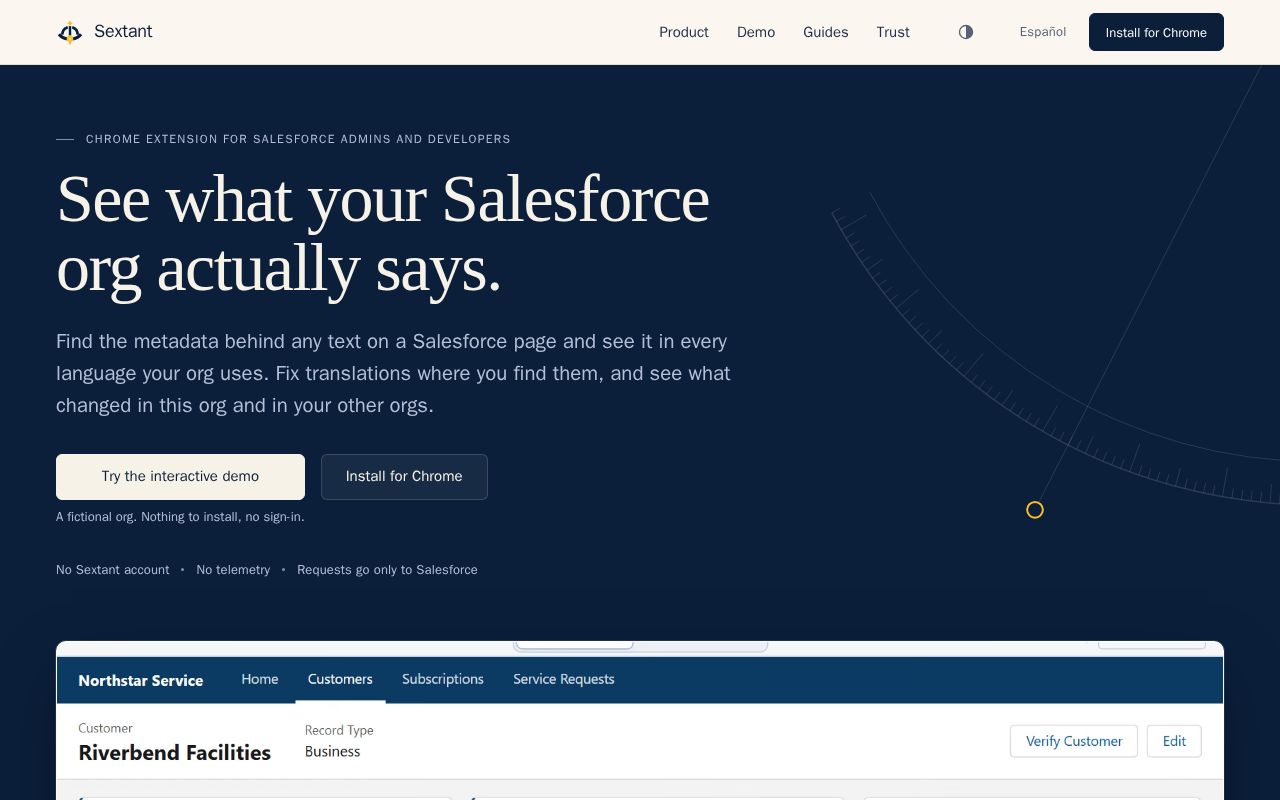
Task: Select the Subscriptions tab in Northstar Service
Action: pyautogui.click(x=443, y=679)
